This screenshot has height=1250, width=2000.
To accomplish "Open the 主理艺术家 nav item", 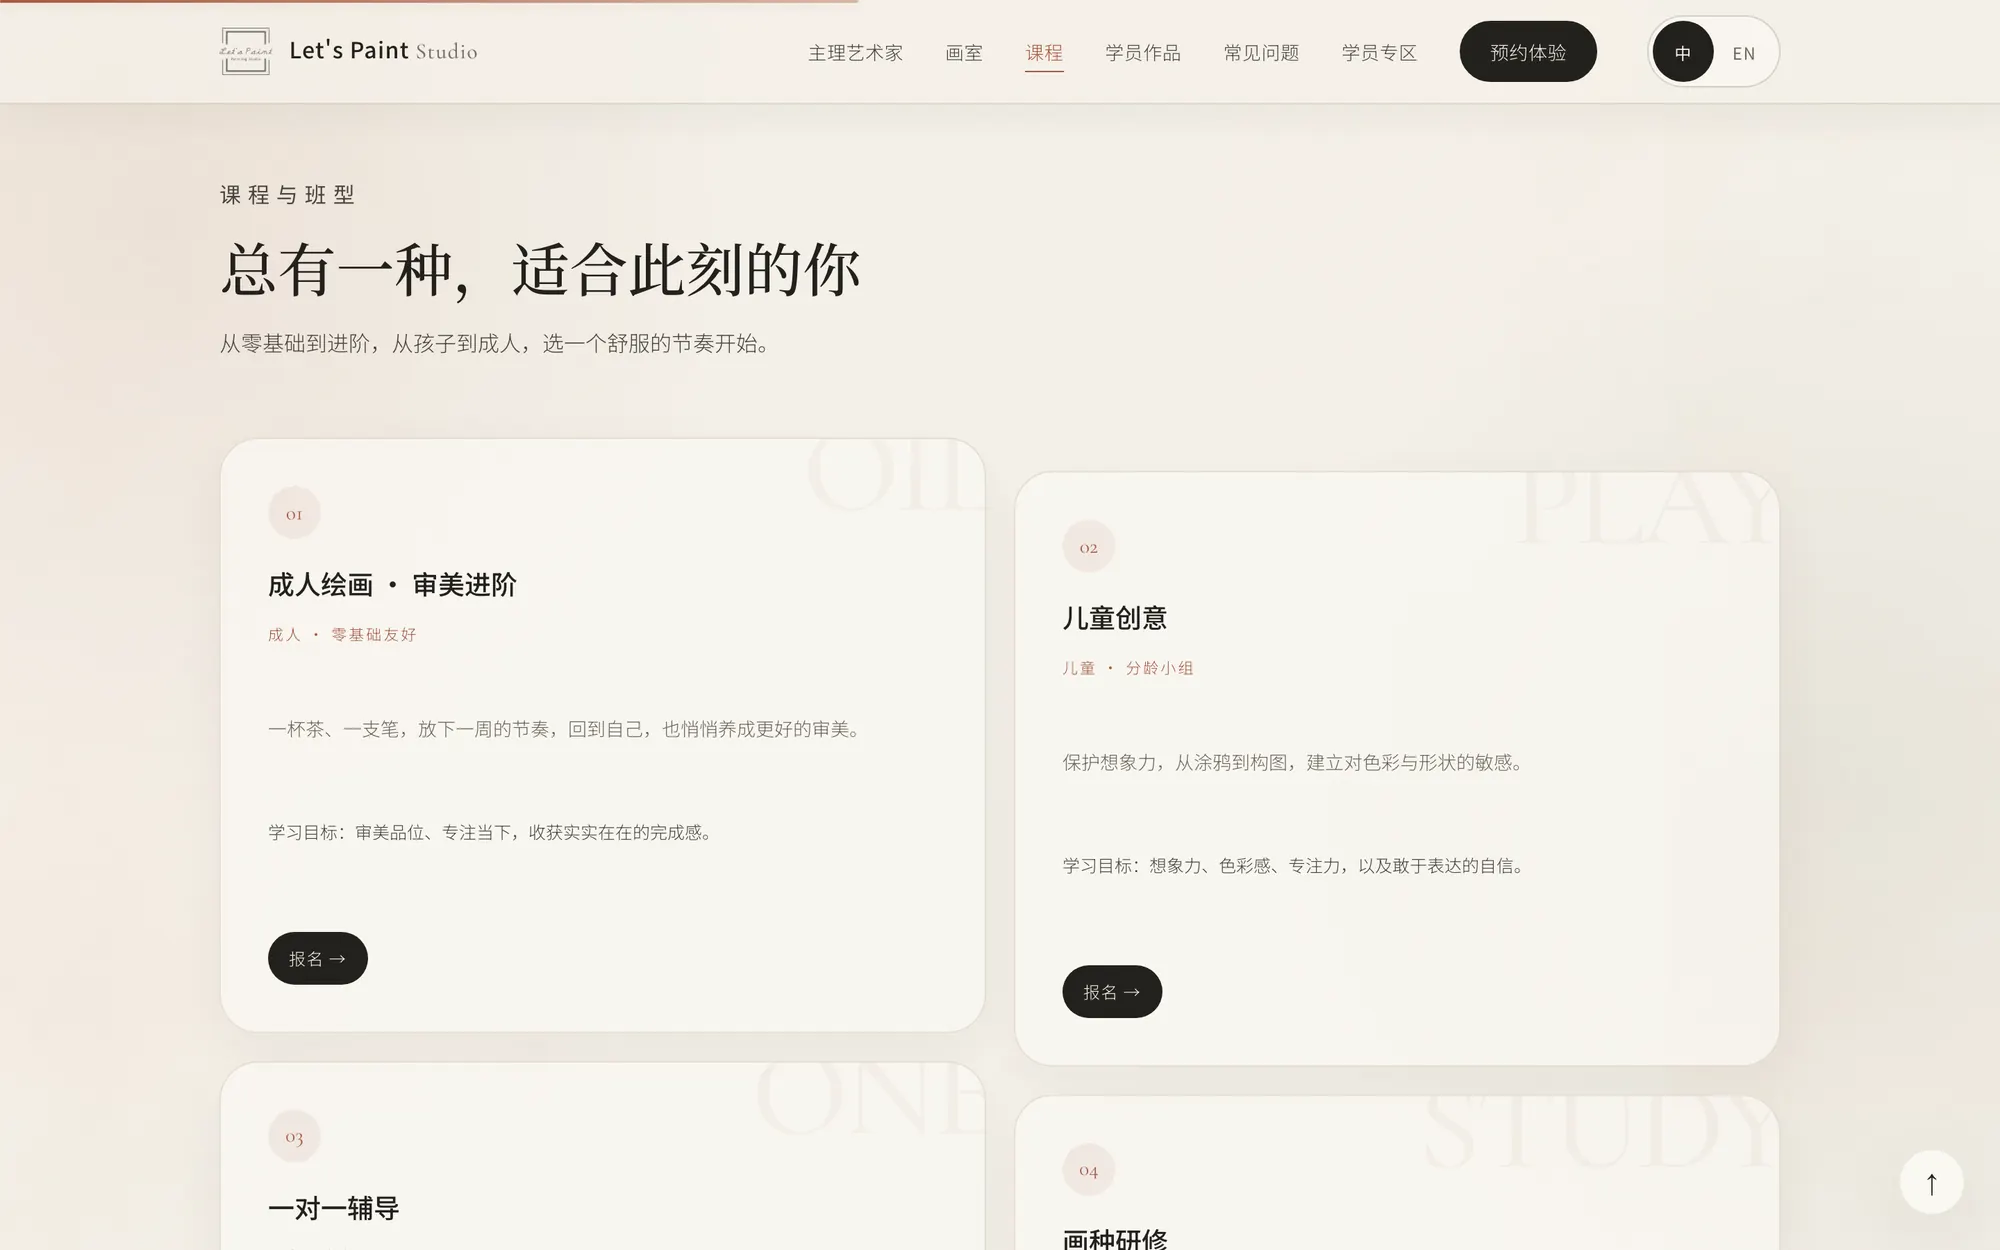I will pyautogui.click(x=856, y=53).
